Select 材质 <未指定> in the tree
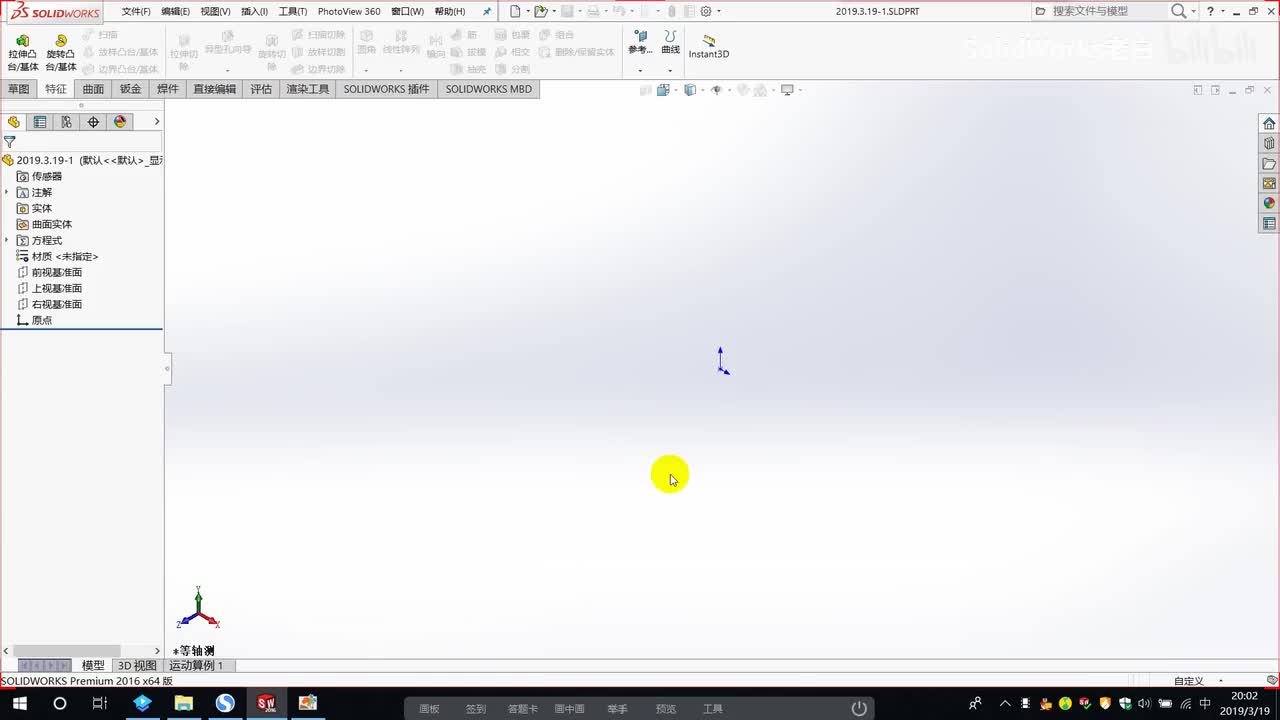Image resolution: width=1280 pixels, height=720 pixels. 57,256
